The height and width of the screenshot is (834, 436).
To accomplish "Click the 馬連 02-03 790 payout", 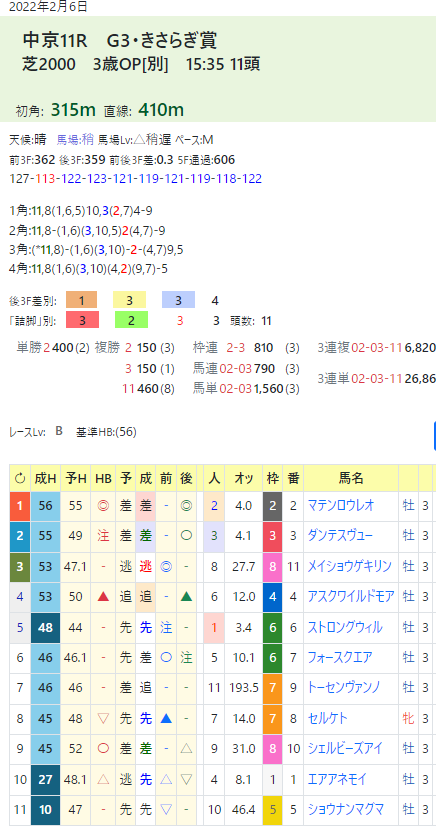I will (246, 368).
